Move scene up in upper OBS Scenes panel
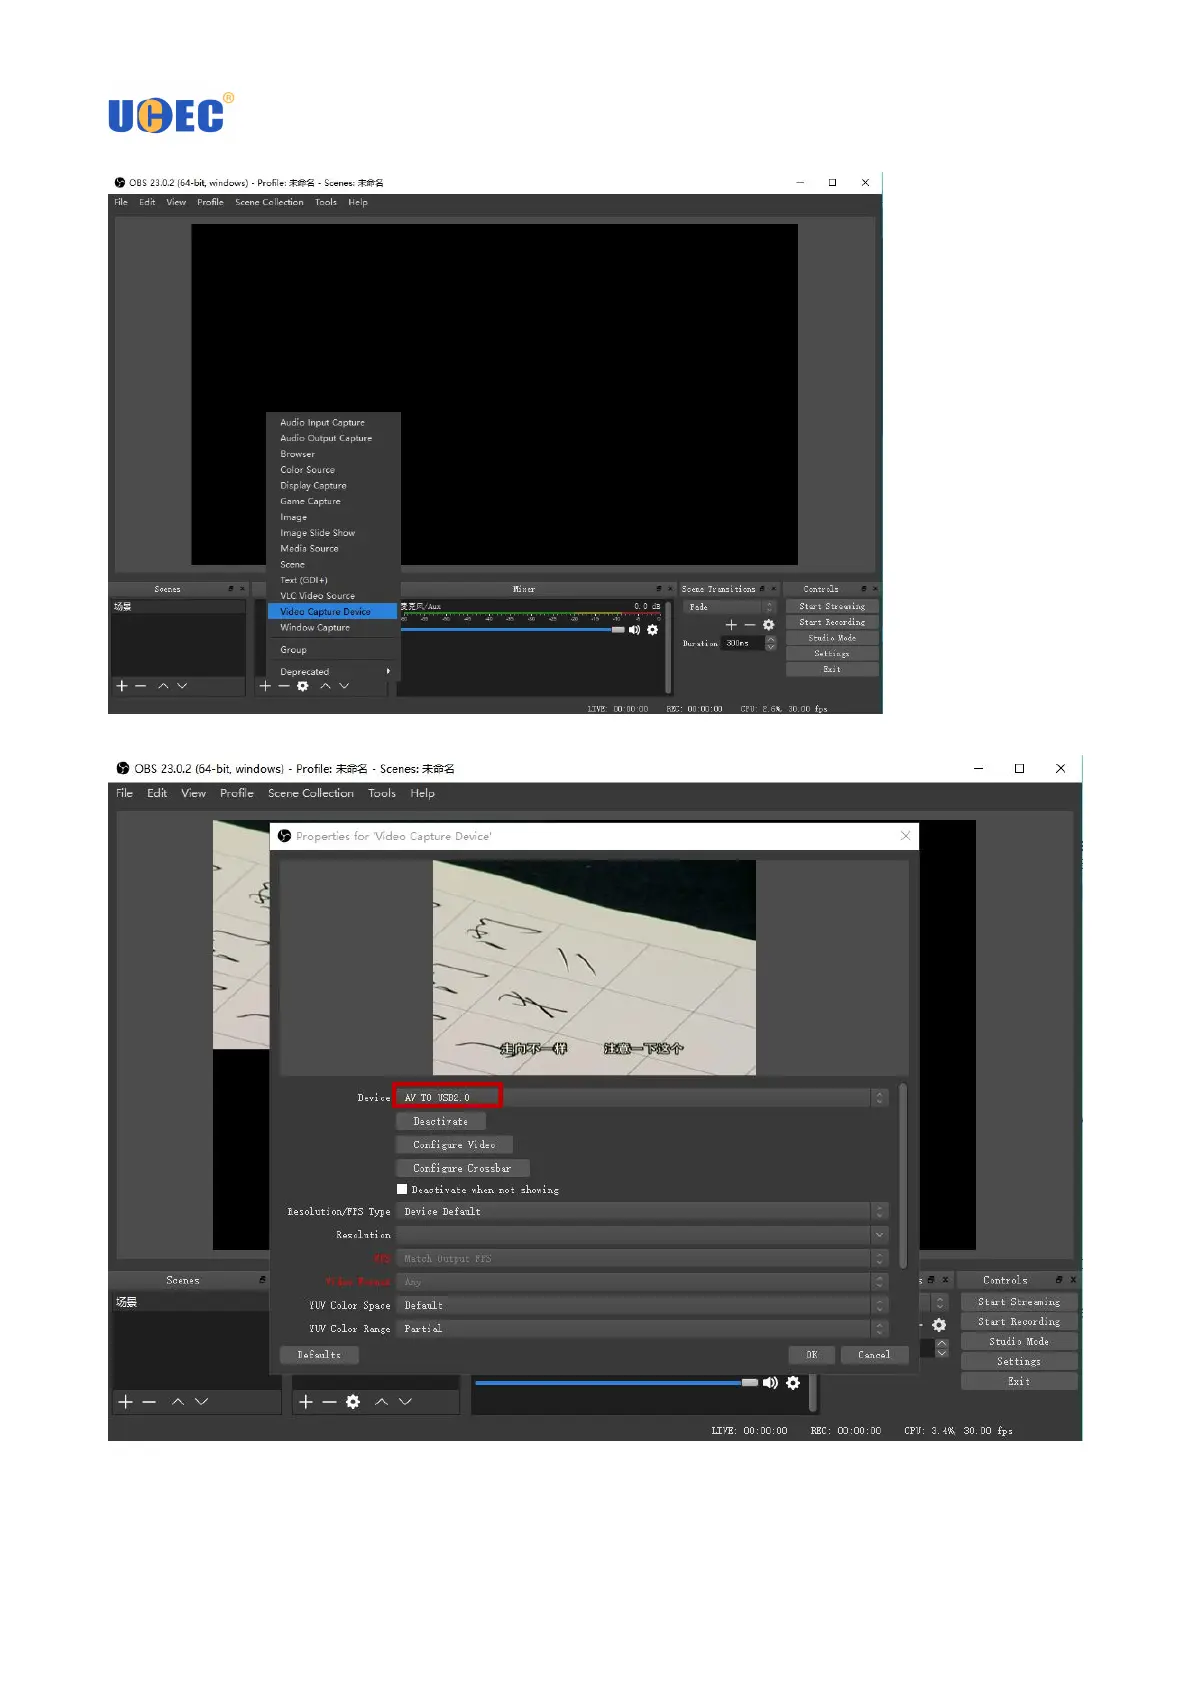The image size is (1191, 1684). [x=163, y=686]
